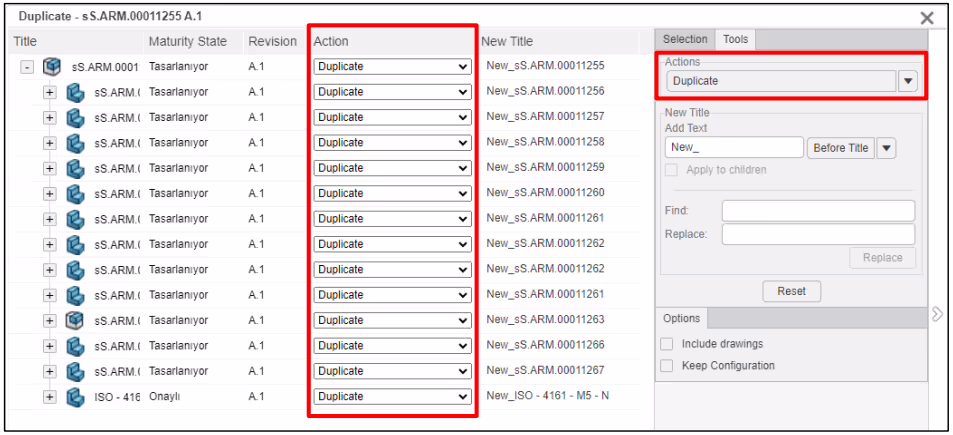
Task: Click the part icon in the New_sS.ARM.00011256 row
Action: [75, 92]
